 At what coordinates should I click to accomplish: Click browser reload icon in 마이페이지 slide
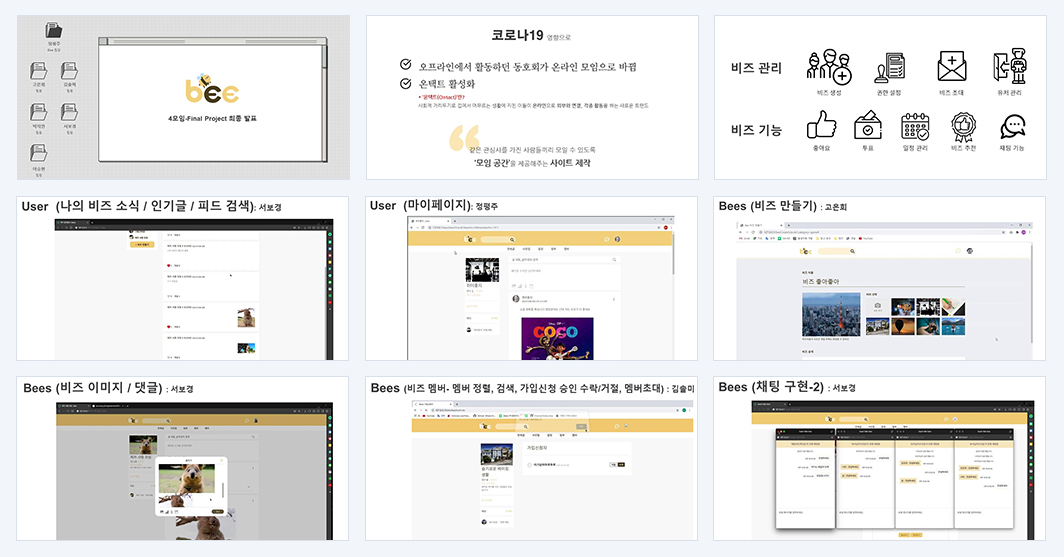(x=423, y=227)
